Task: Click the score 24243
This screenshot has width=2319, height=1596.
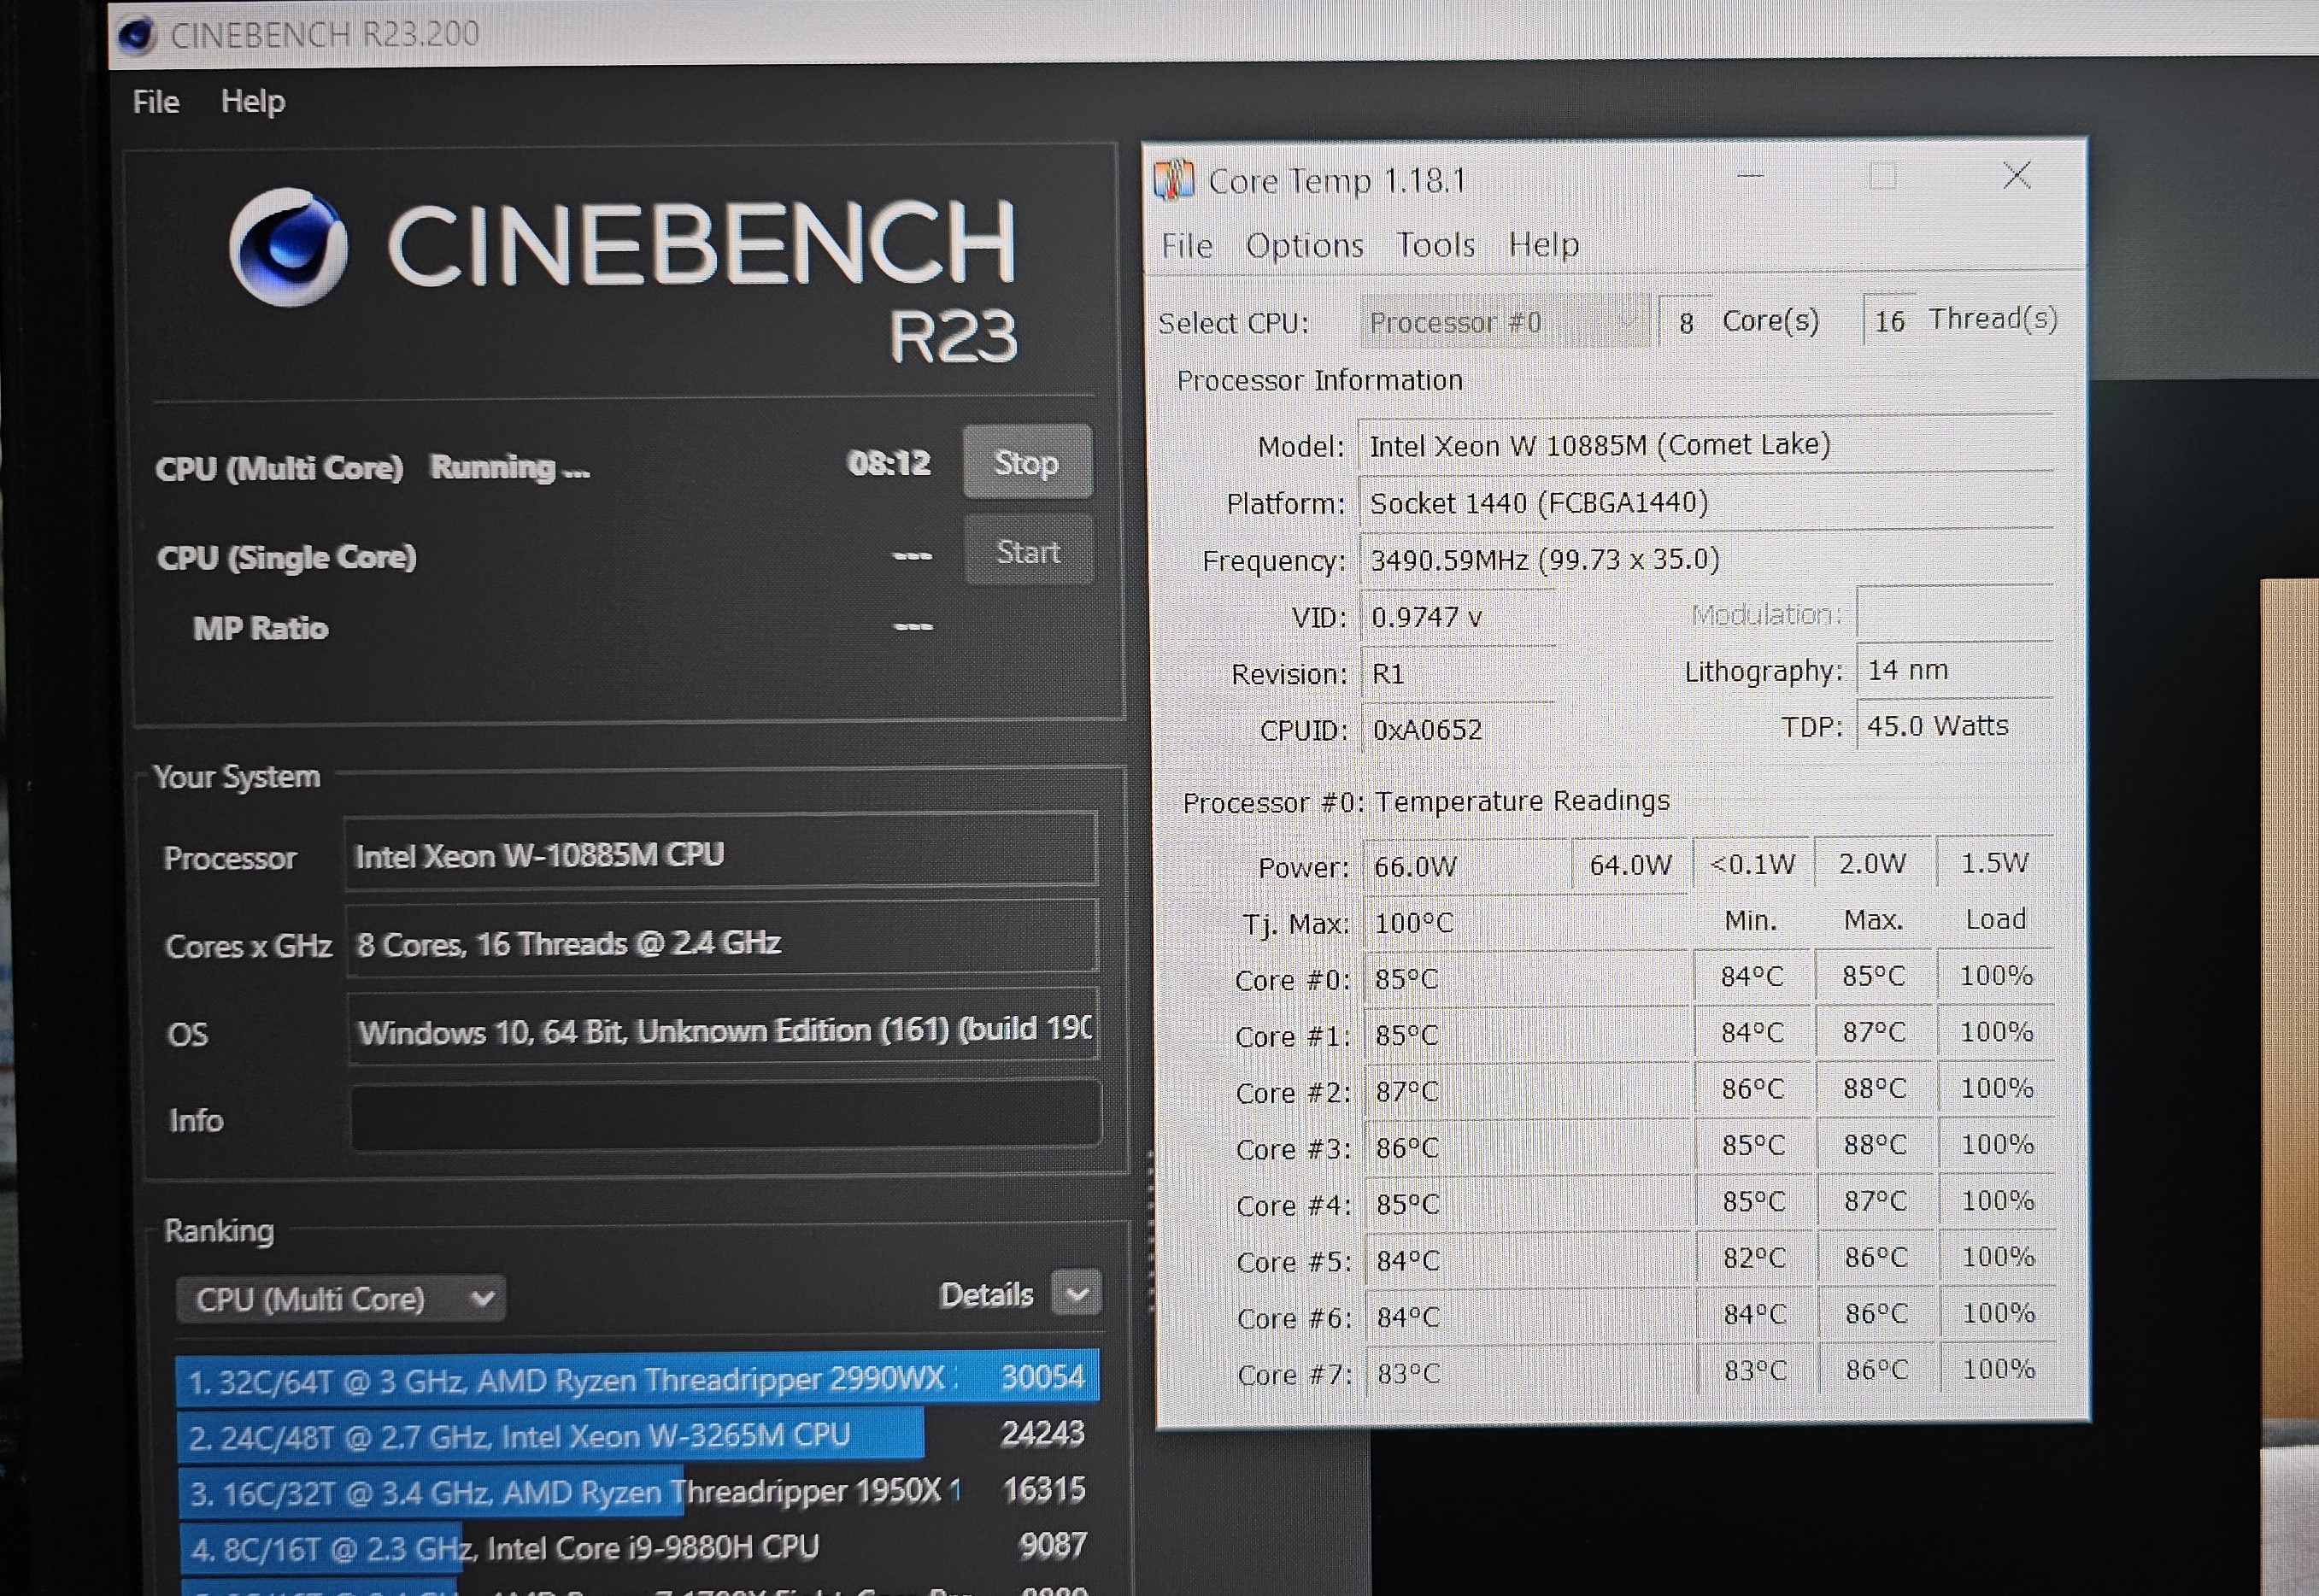Action: coord(1043,1433)
